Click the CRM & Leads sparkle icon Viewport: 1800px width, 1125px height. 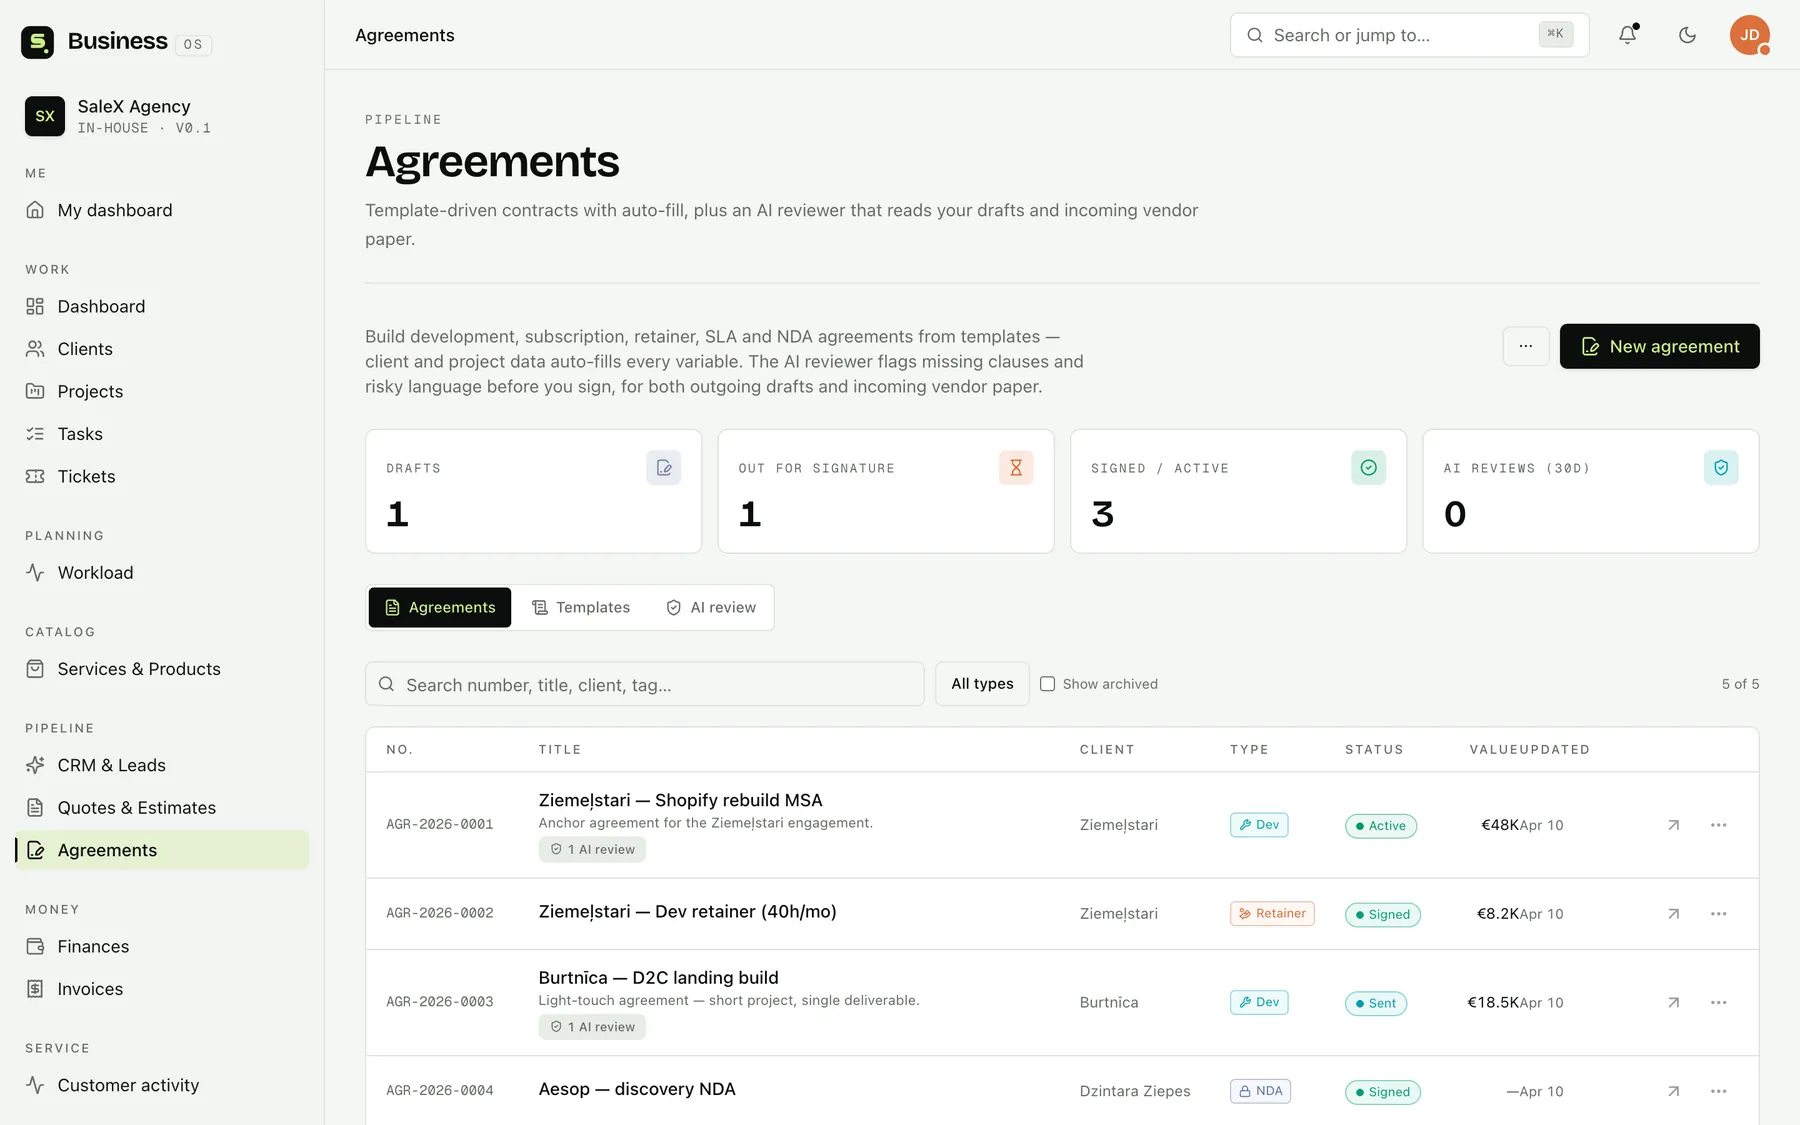coord(35,765)
